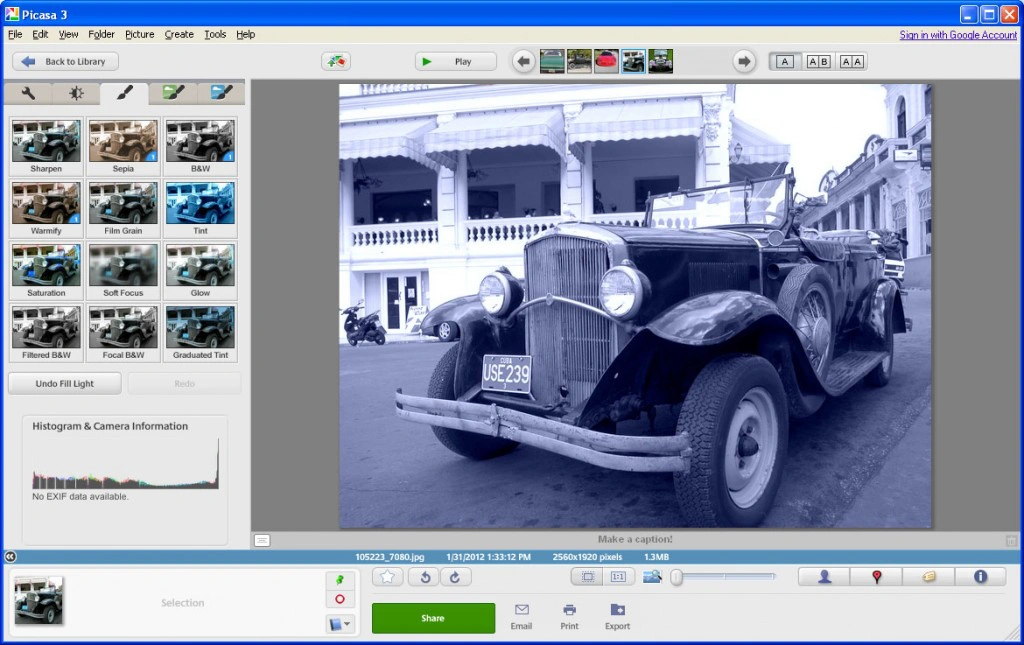Click the Back to Library button
1024x645 pixels.
click(65, 61)
